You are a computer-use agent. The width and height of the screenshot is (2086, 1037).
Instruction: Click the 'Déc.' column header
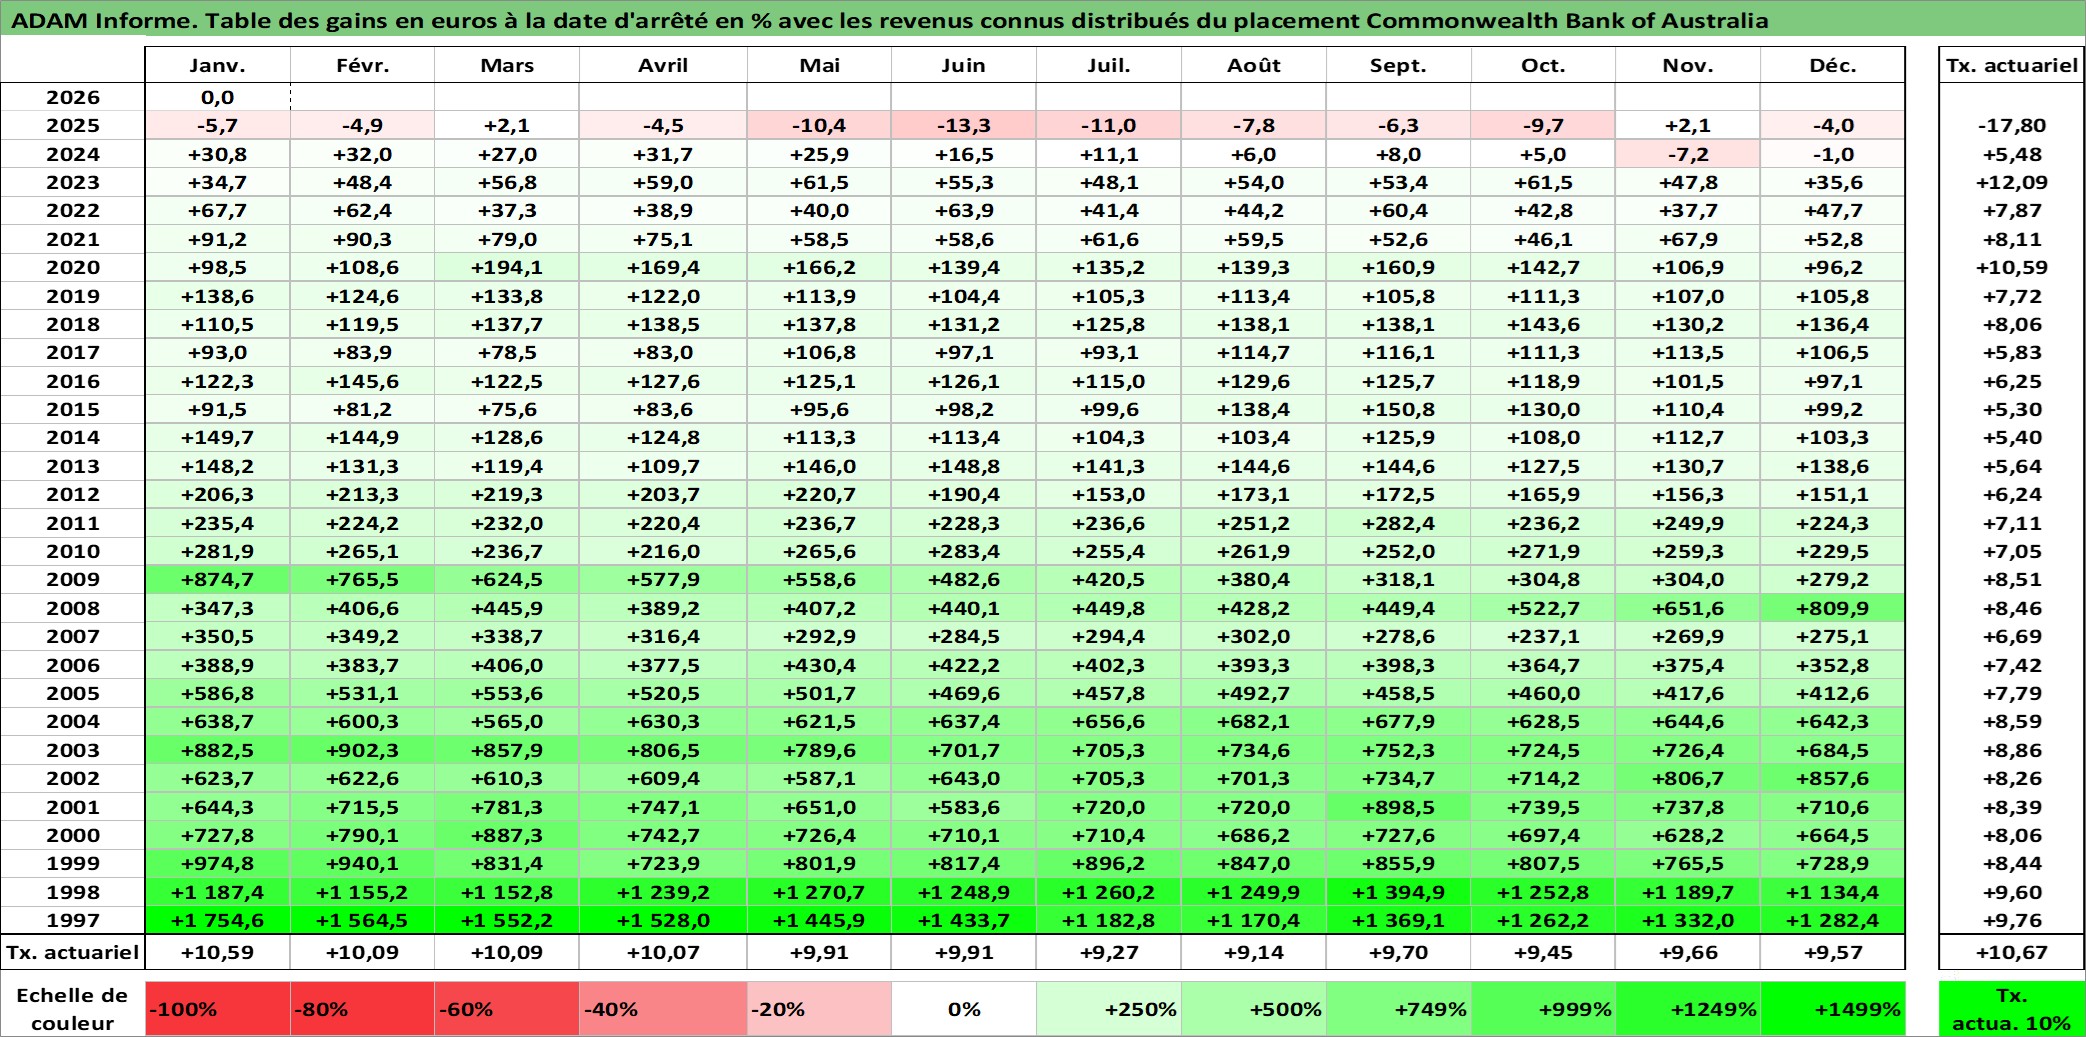tap(1833, 65)
